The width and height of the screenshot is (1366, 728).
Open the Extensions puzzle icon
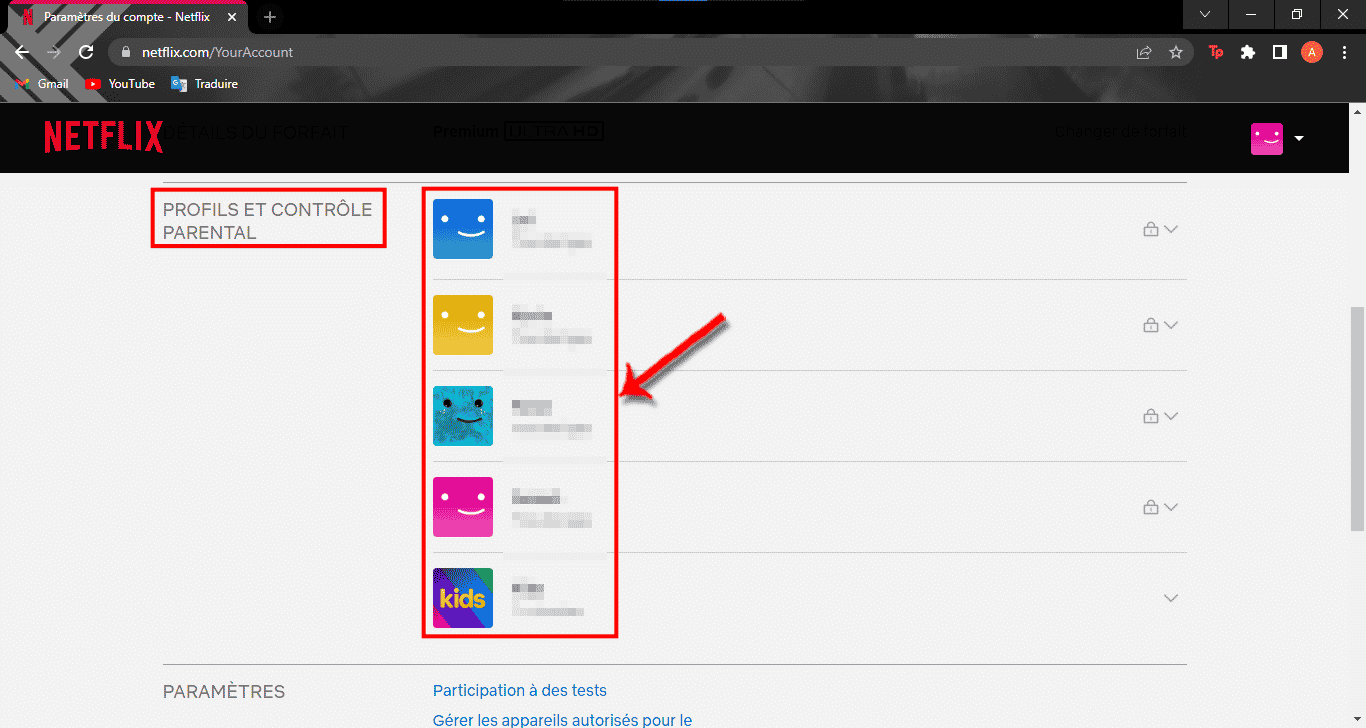coord(1247,52)
